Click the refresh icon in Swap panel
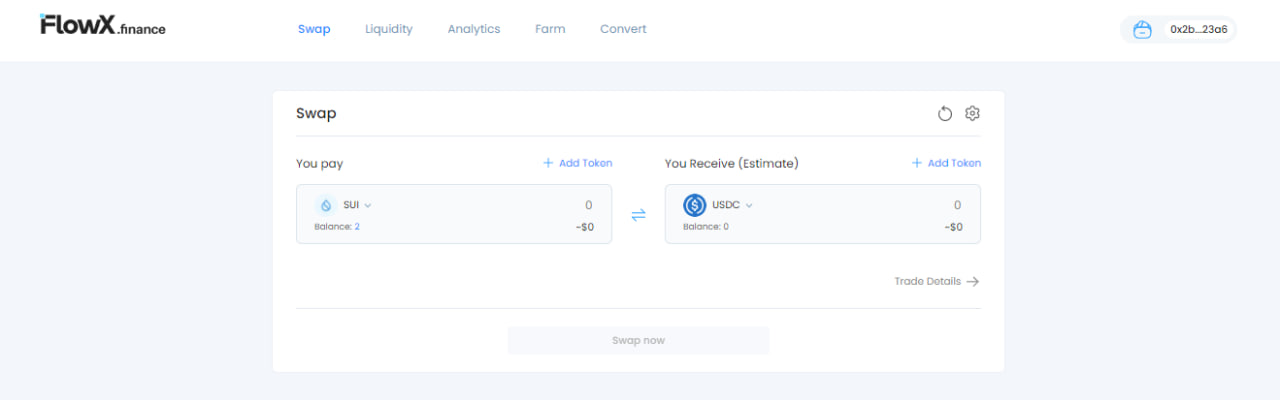This screenshot has height=400, width=1280. coord(945,114)
